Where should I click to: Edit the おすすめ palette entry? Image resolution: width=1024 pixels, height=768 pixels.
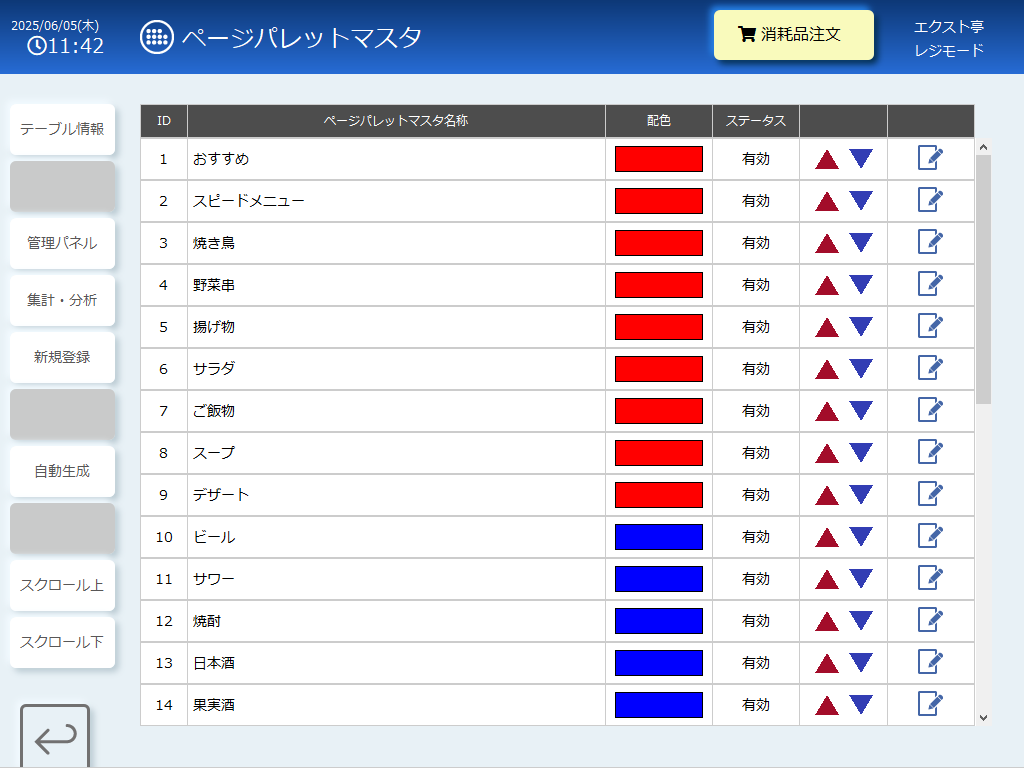tap(930, 158)
